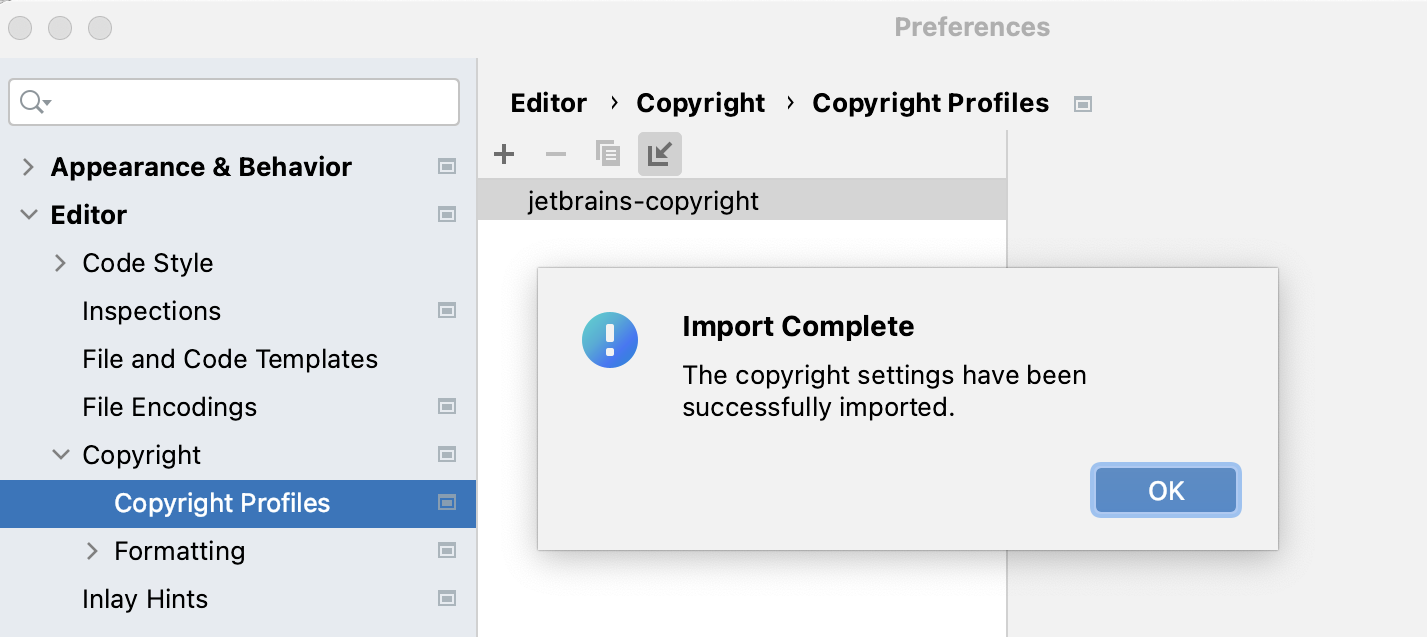The height and width of the screenshot is (637, 1427).
Task: Click Editor in the breadcrumb path
Action: [549, 103]
